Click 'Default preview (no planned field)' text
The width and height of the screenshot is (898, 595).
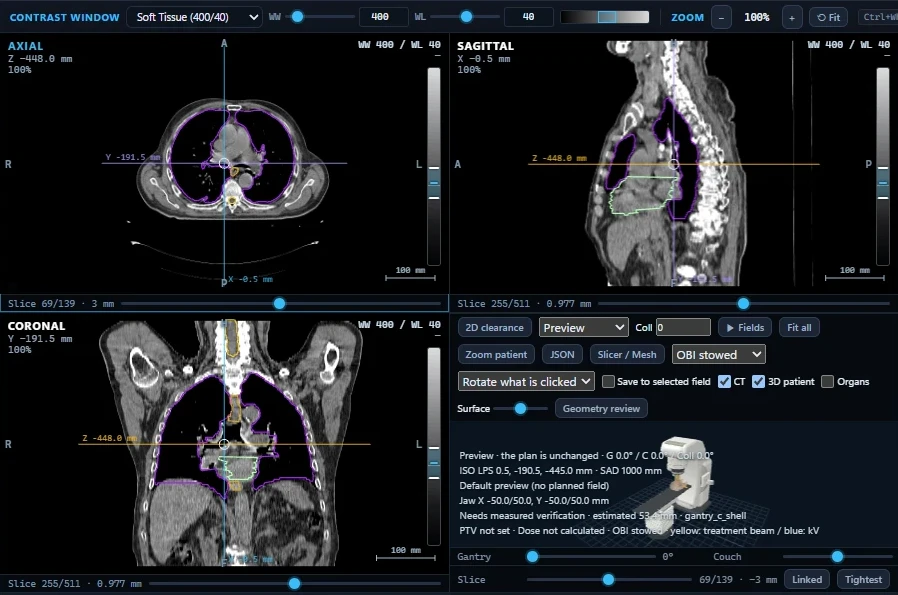point(534,486)
